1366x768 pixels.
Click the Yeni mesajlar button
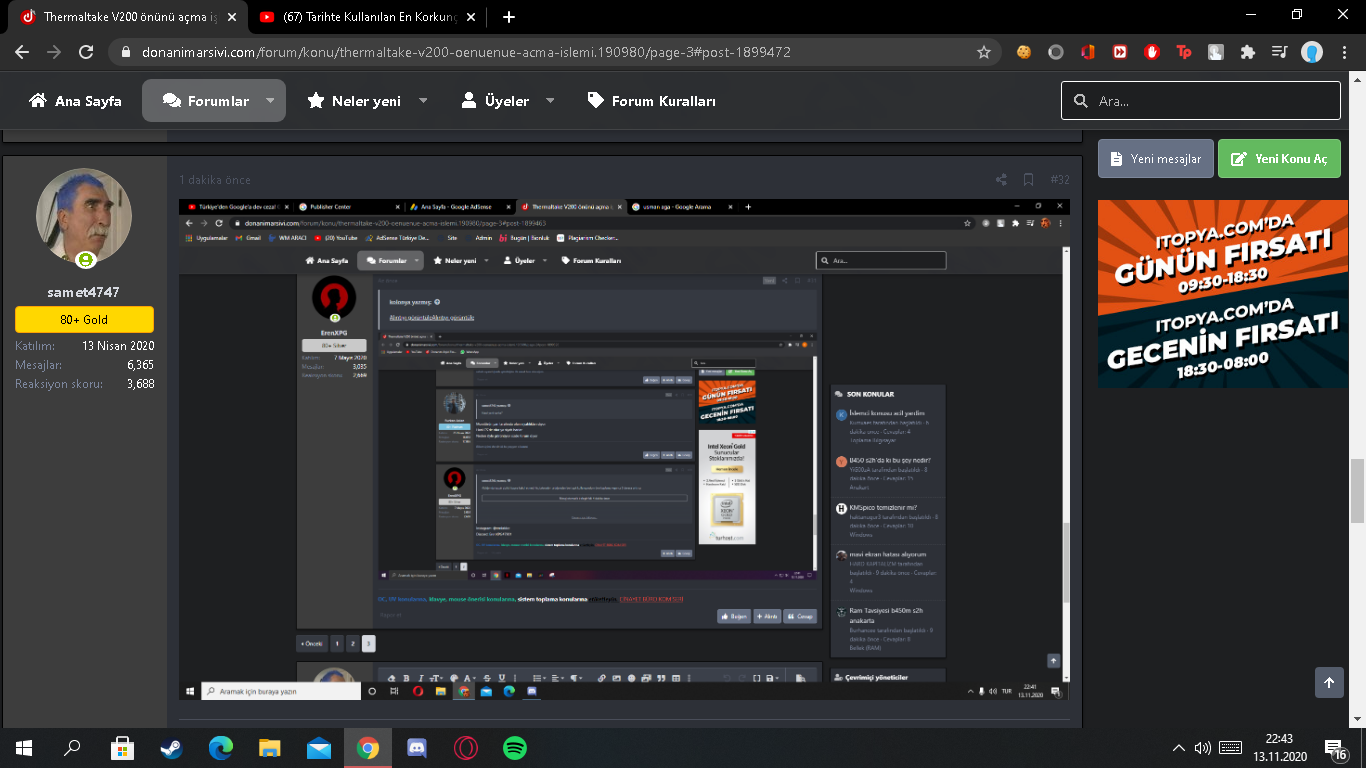tap(1156, 158)
